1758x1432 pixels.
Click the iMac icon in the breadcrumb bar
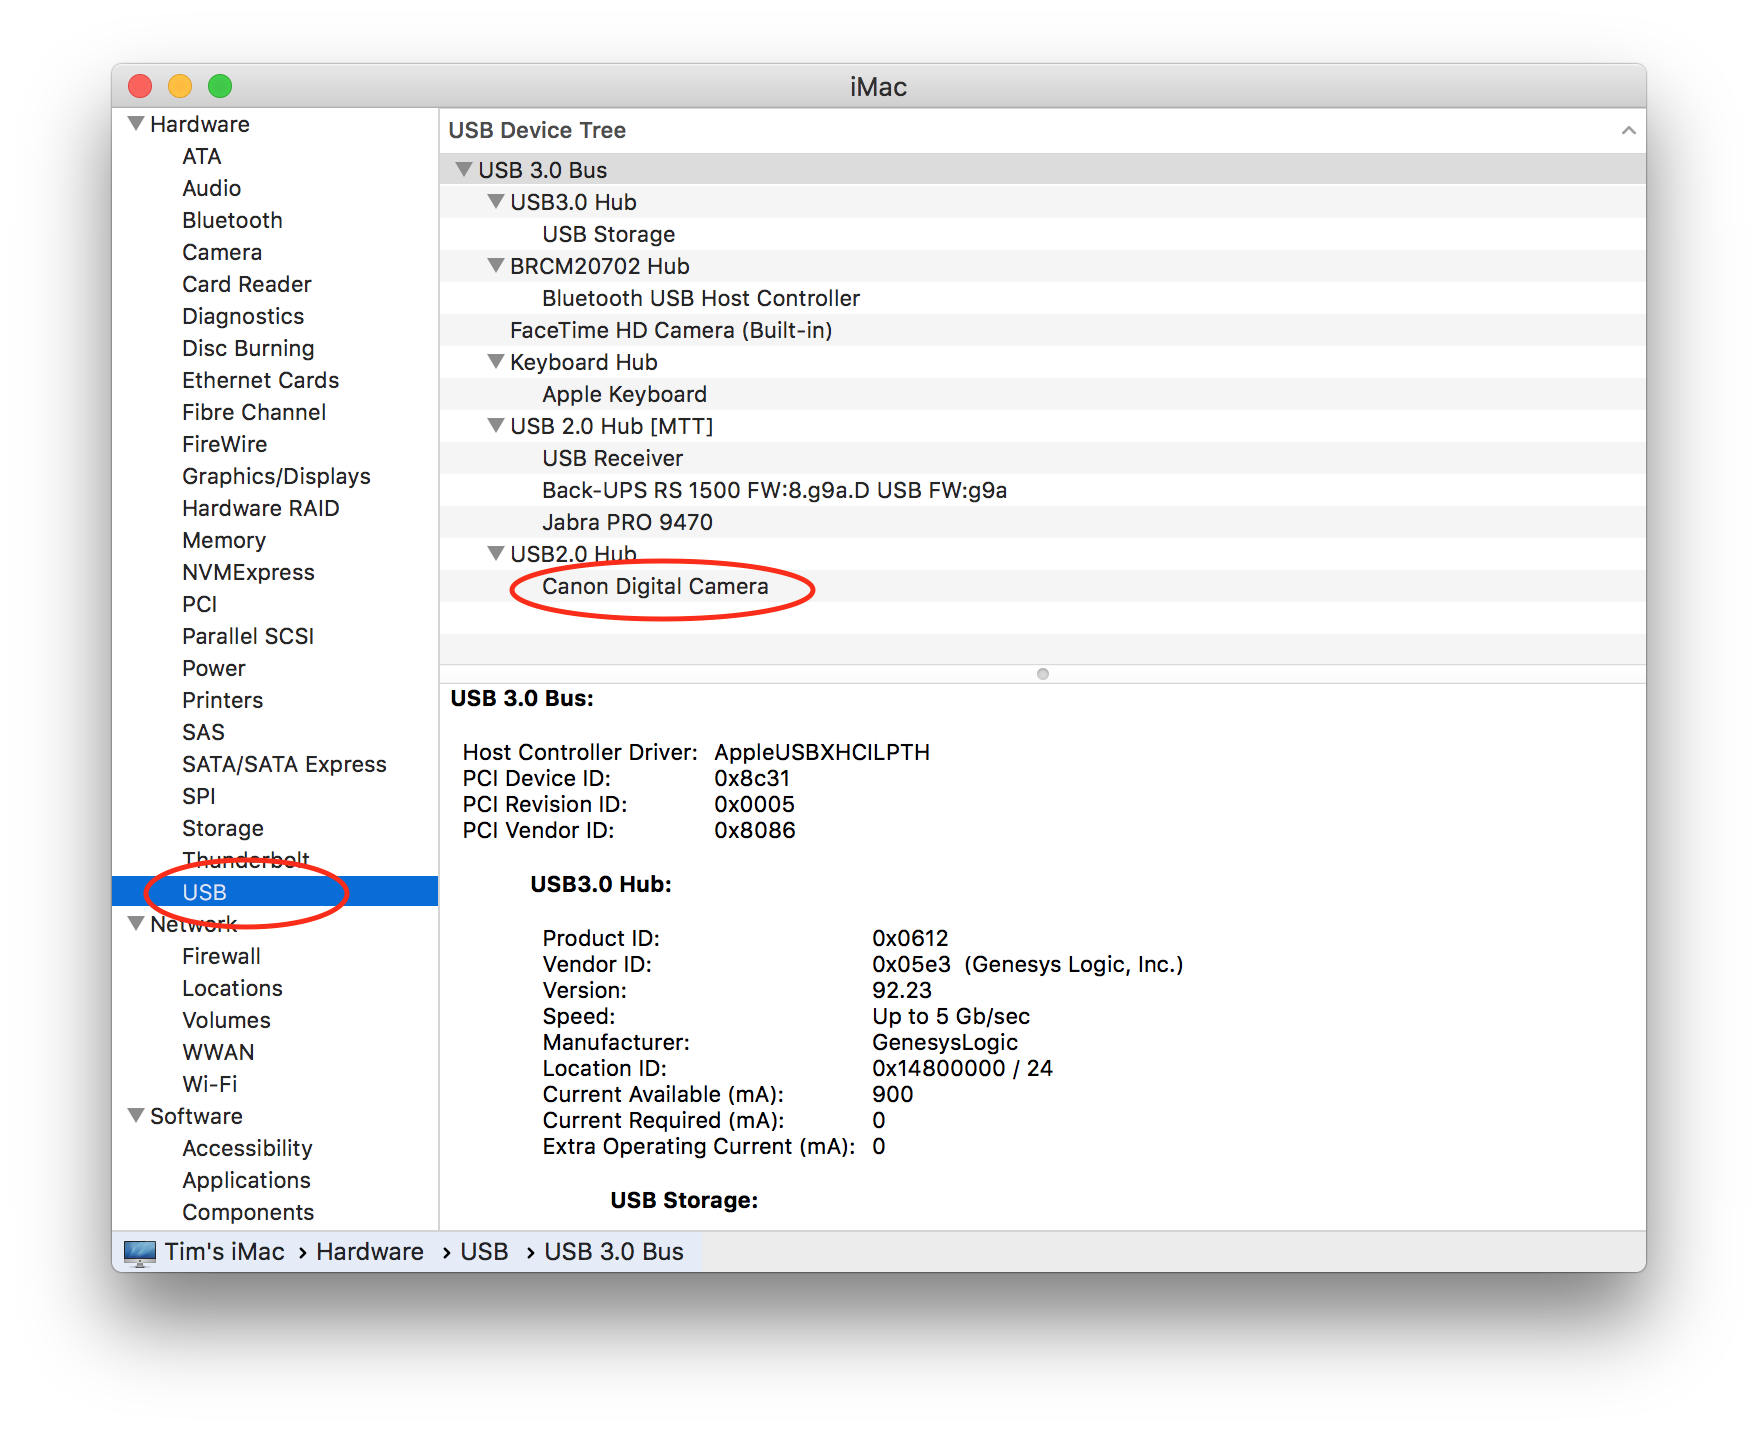click(139, 1251)
